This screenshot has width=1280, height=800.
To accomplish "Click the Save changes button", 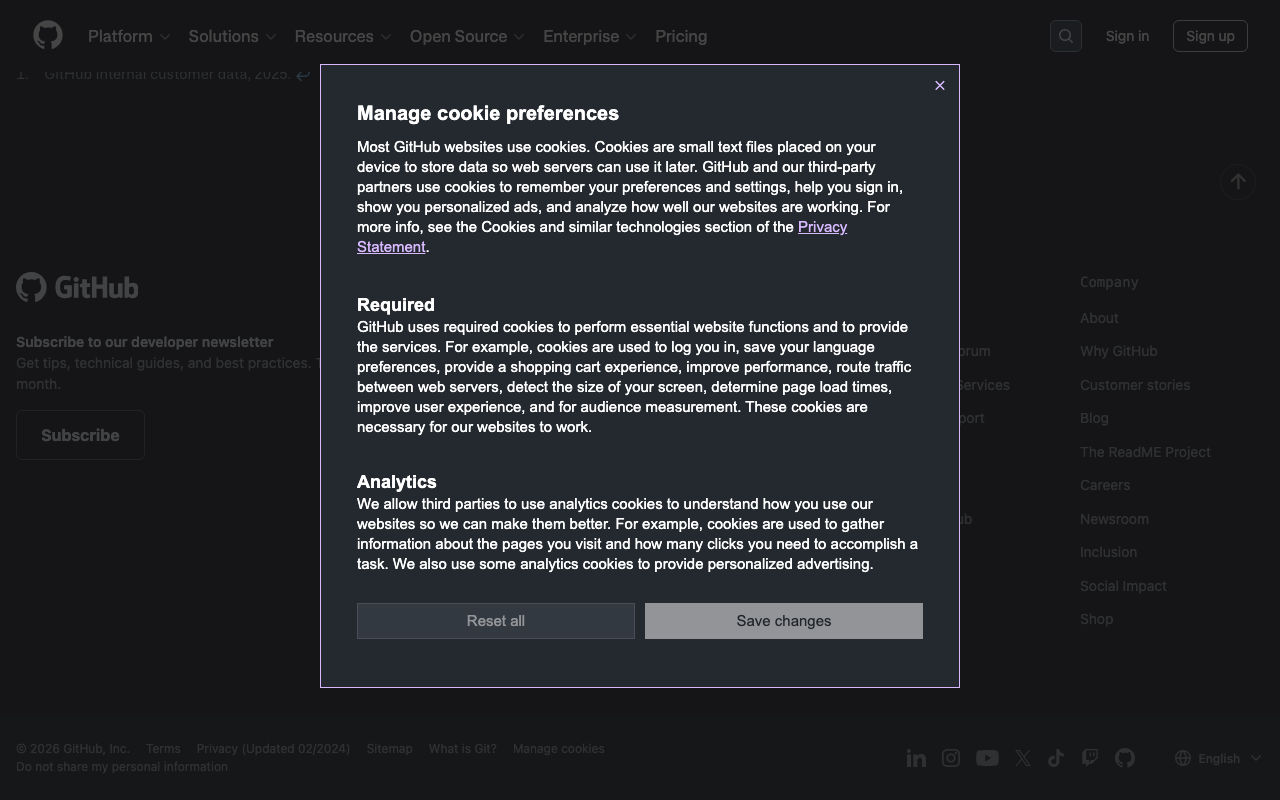I will coord(784,621).
